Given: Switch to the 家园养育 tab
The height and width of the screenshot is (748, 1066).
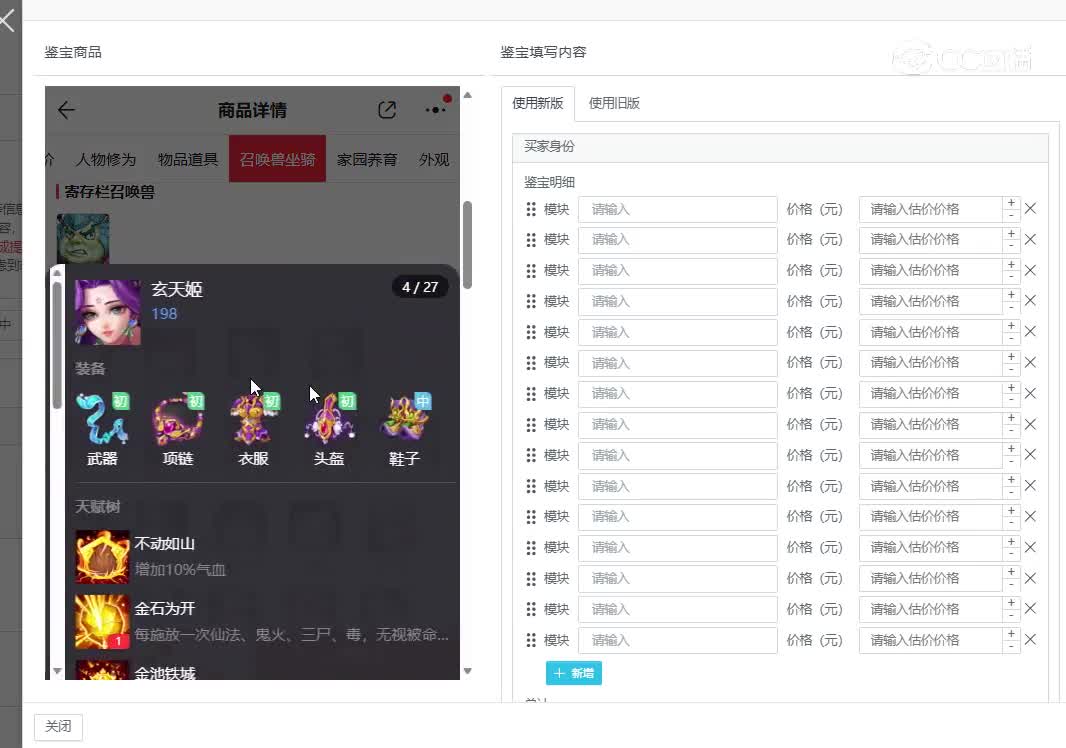Looking at the screenshot, I should pyautogui.click(x=367, y=158).
